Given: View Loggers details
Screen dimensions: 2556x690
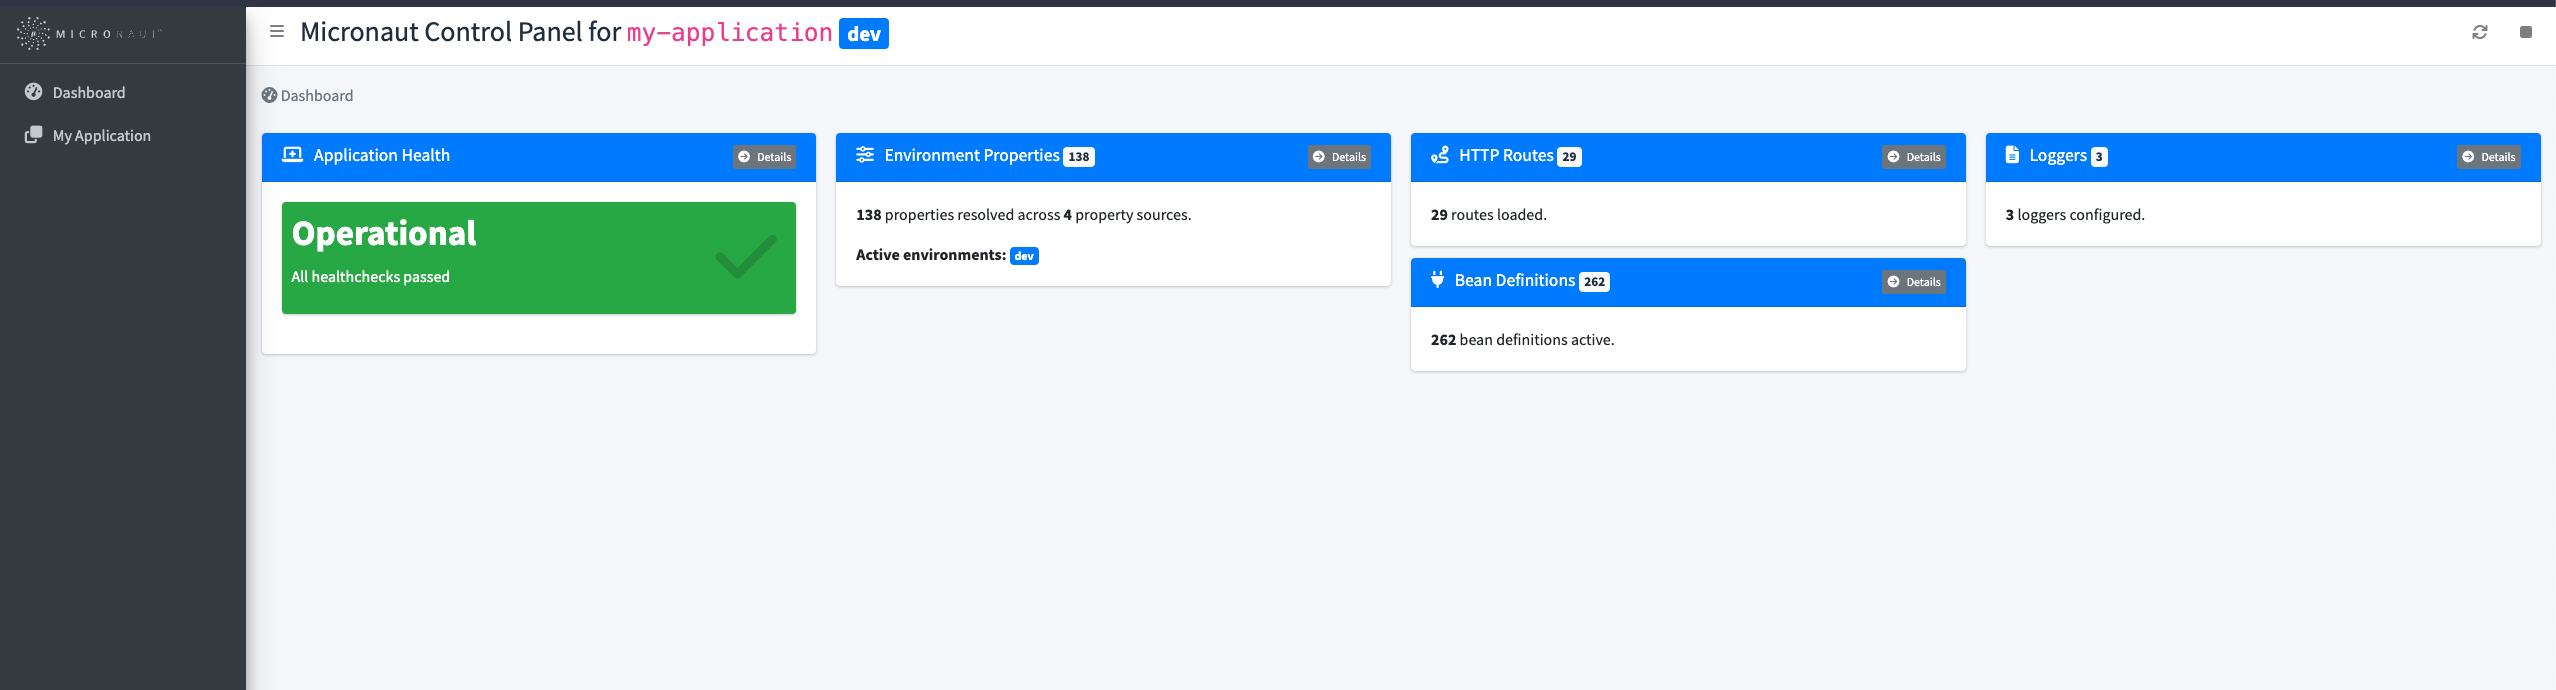Looking at the screenshot, I should 2488,157.
